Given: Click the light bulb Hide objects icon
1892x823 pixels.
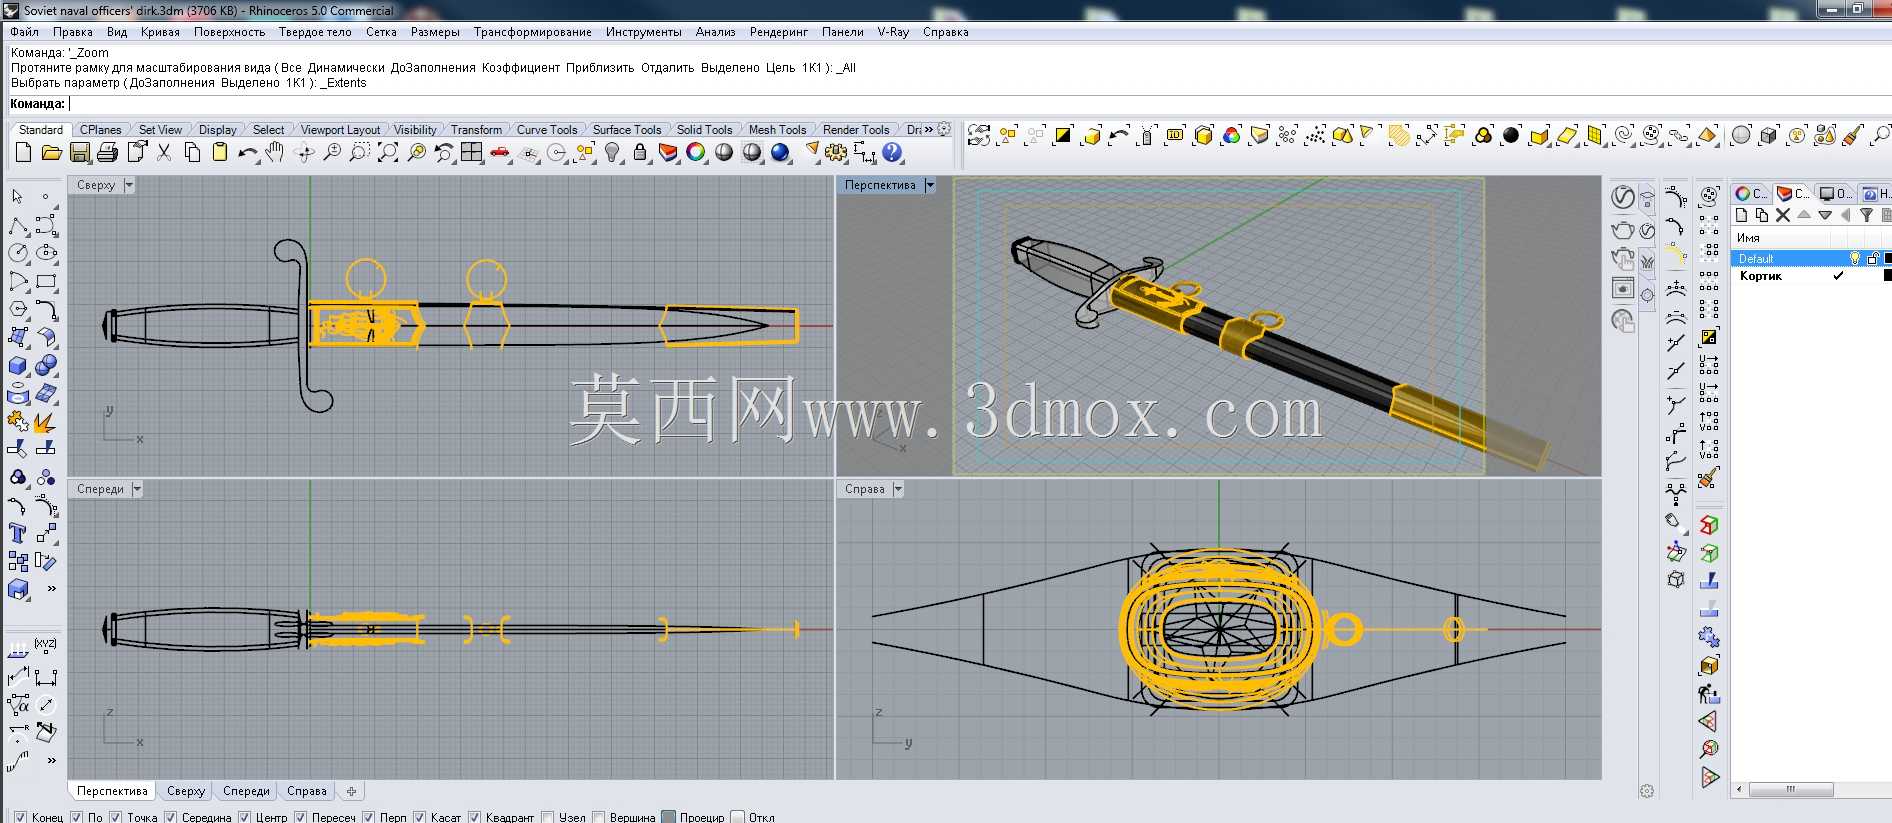Looking at the screenshot, I should (x=612, y=152).
